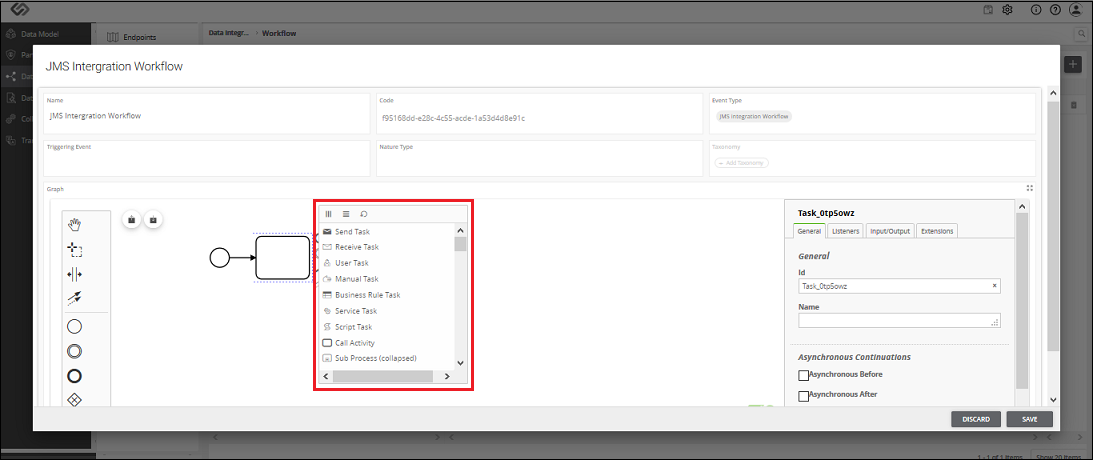Click the DISCARD button
The image size is (1093, 460).
(976, 419)
